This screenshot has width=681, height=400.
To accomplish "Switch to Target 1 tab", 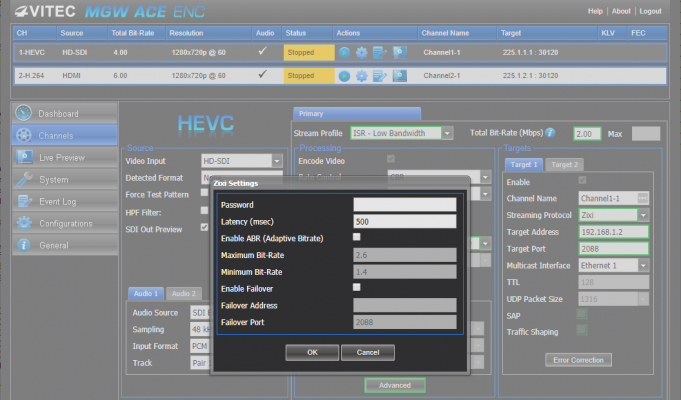I will point(524,165).
